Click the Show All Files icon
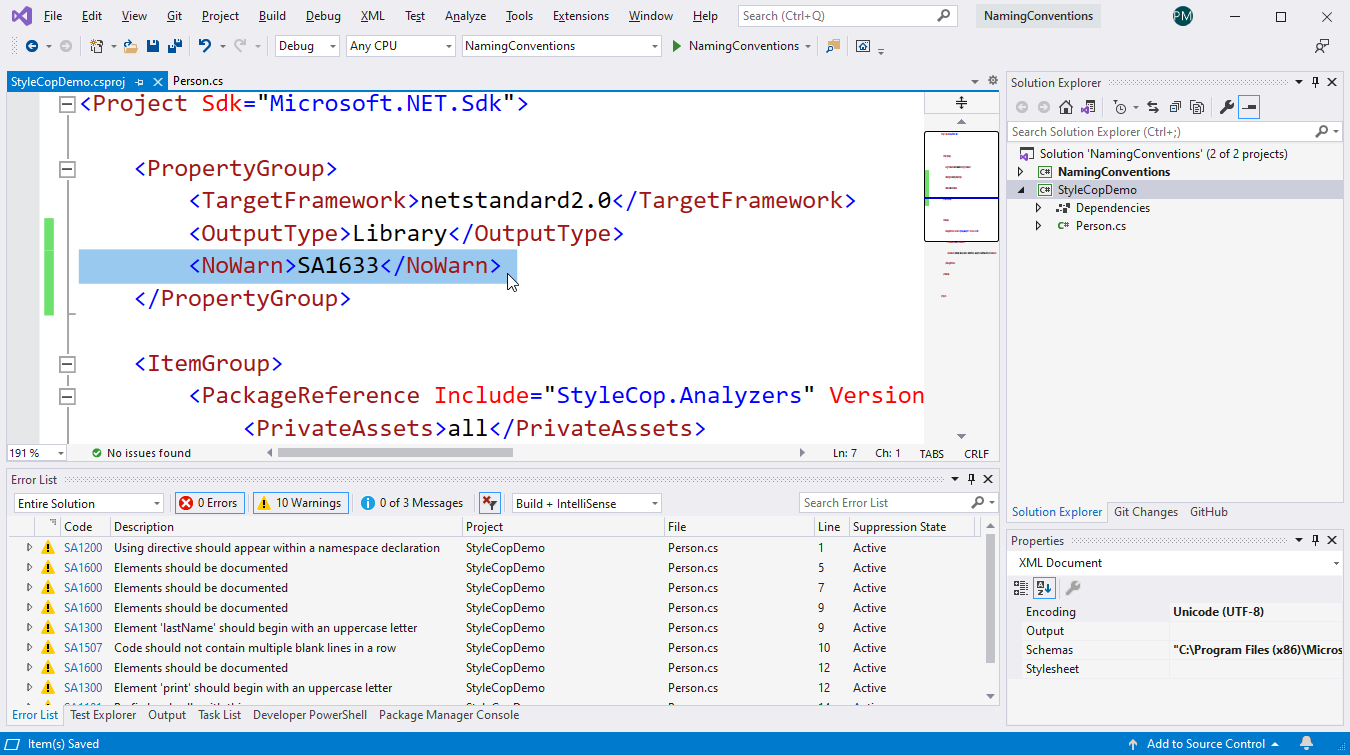Screen dimensions: 1350x755 click(1196, 107)
